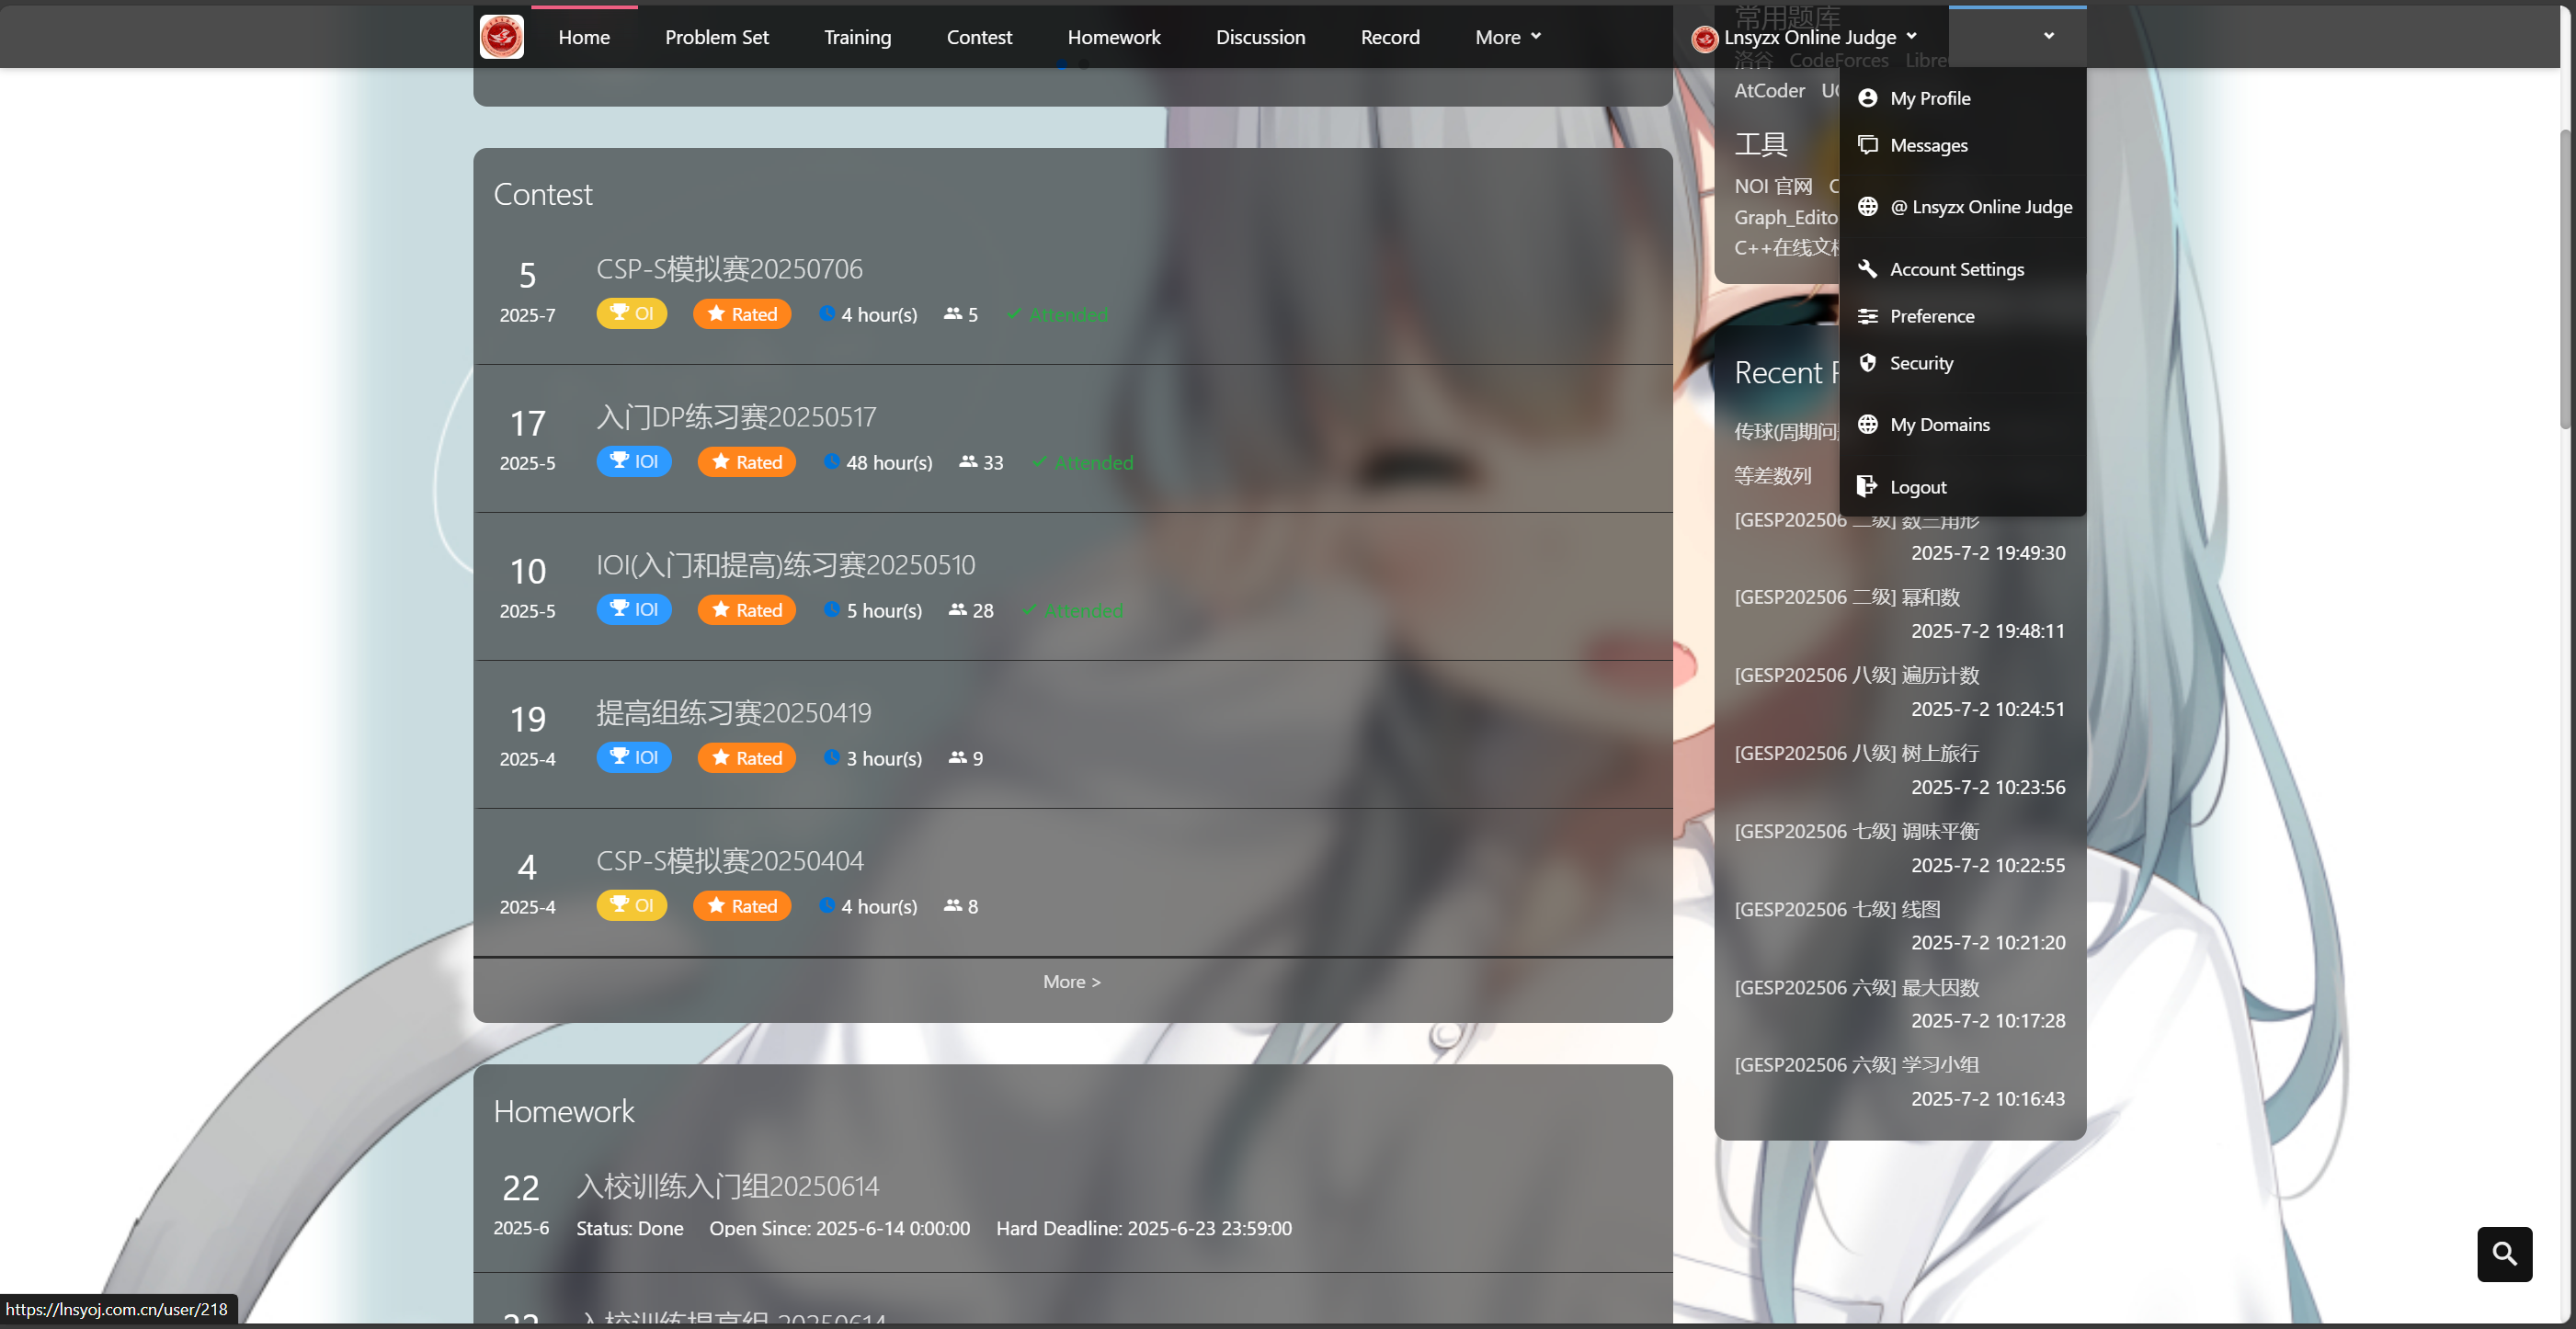Click the site logo icon in the navbar
This screenshot has height=1329, width=2576.
click(x=501, y=36)
